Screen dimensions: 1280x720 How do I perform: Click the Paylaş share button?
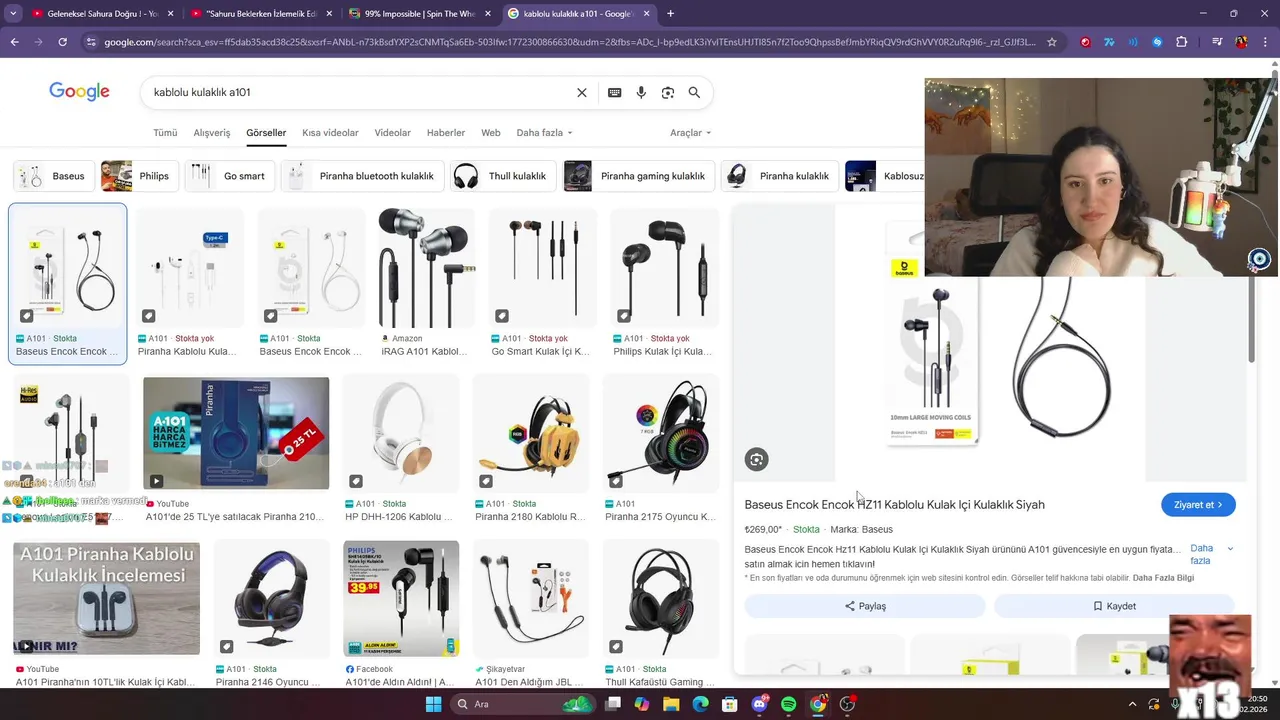click(x=865, y=606)
